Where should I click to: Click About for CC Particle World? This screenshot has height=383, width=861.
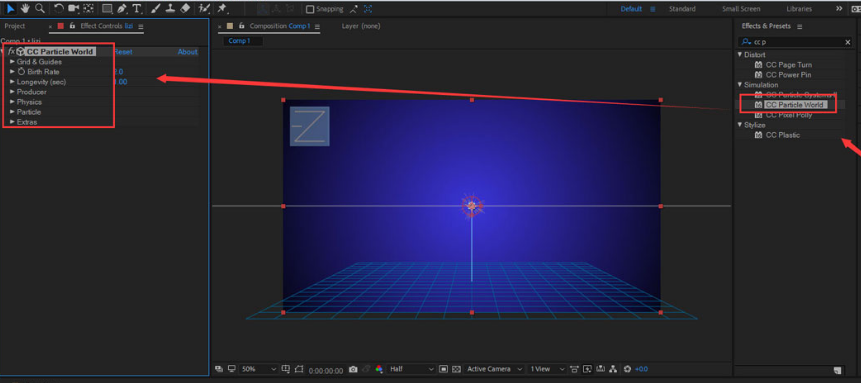(x=187, y=52)
